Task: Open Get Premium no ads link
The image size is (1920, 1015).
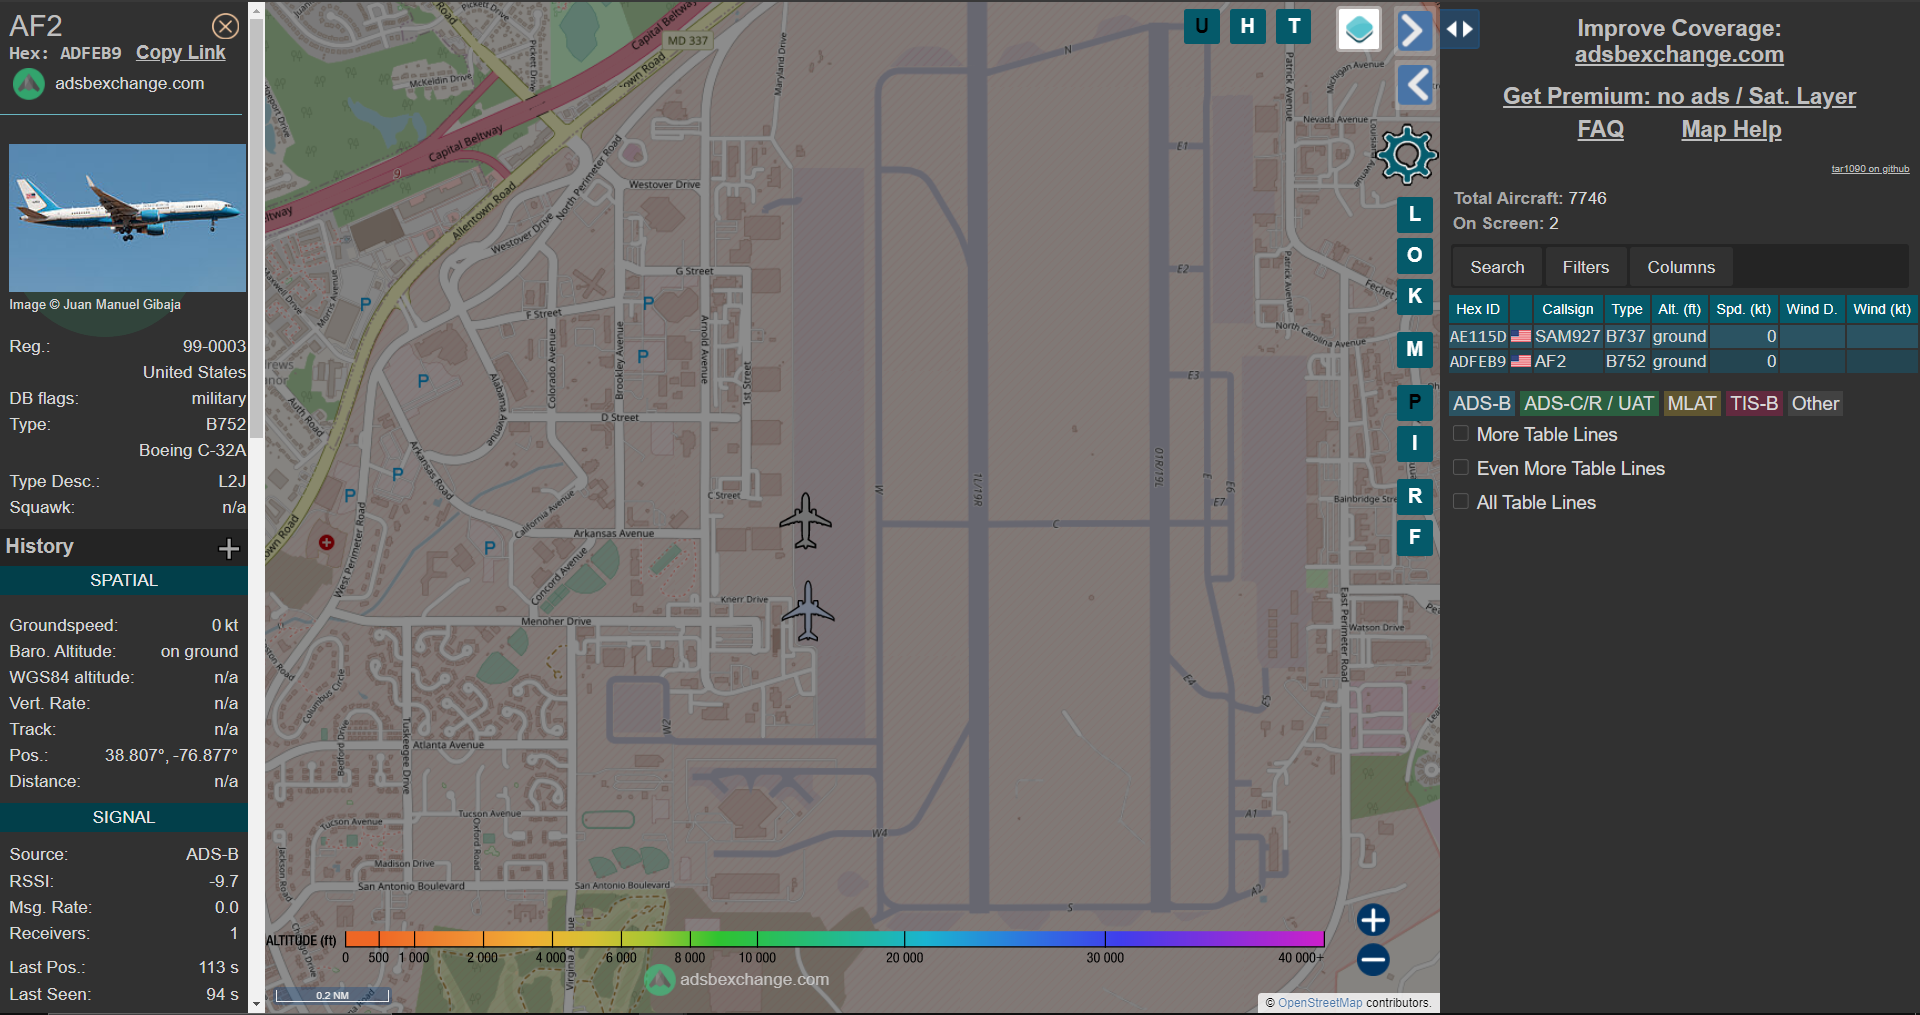Action: (1679, 97)
